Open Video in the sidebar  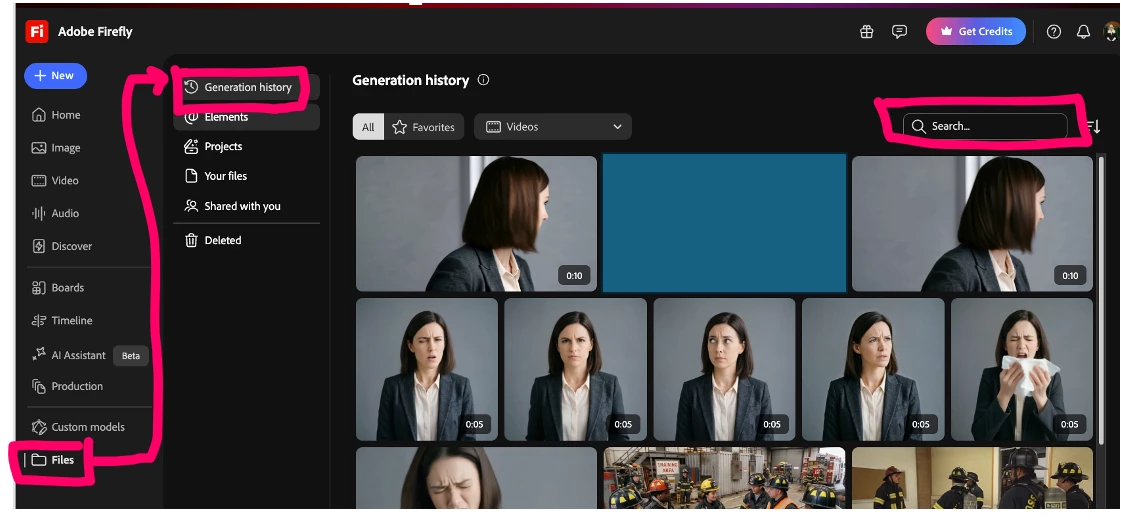click(x=55, y=181)
